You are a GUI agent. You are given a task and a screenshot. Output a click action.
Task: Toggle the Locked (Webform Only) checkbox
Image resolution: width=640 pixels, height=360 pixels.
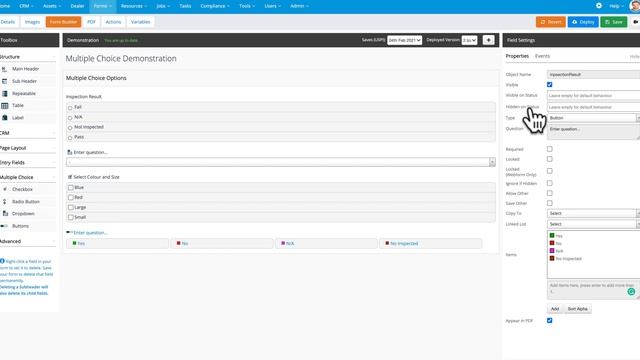point(549,171)
